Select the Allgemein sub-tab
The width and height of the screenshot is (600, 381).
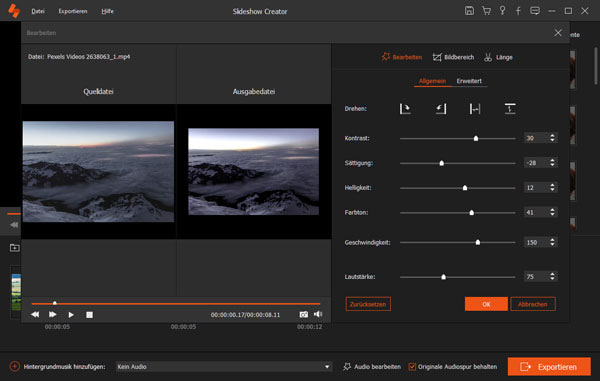tap(432, 81)
